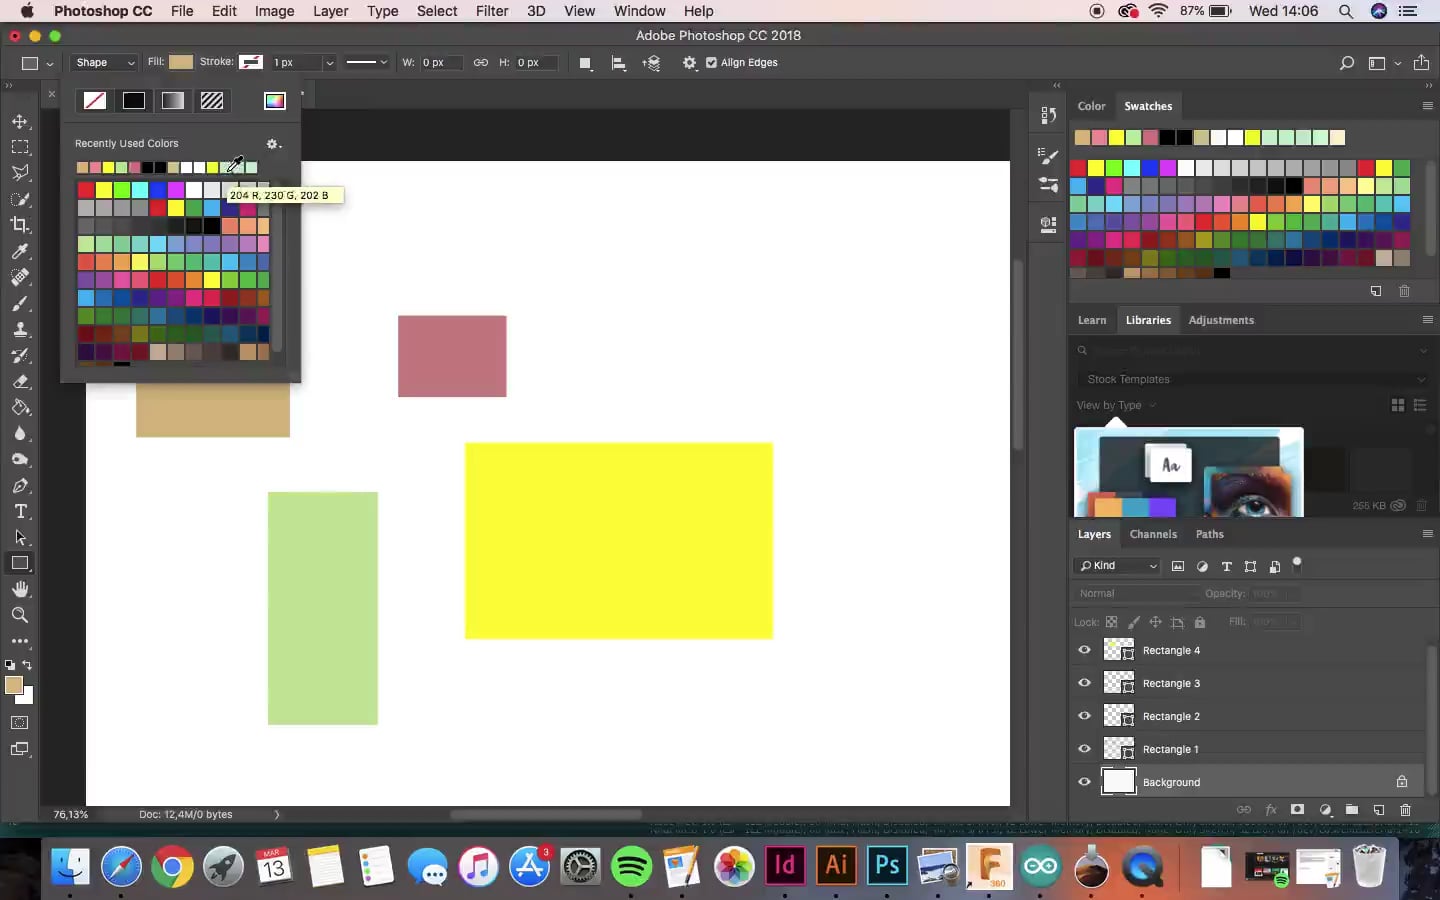Select the Eyedropper tool in toolbar

click(20, 251)
